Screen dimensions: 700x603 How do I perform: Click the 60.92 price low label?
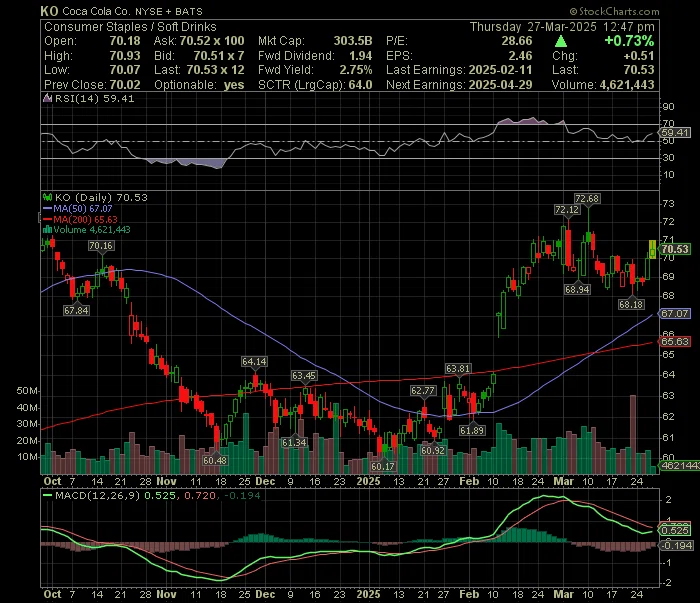[433, 450]
